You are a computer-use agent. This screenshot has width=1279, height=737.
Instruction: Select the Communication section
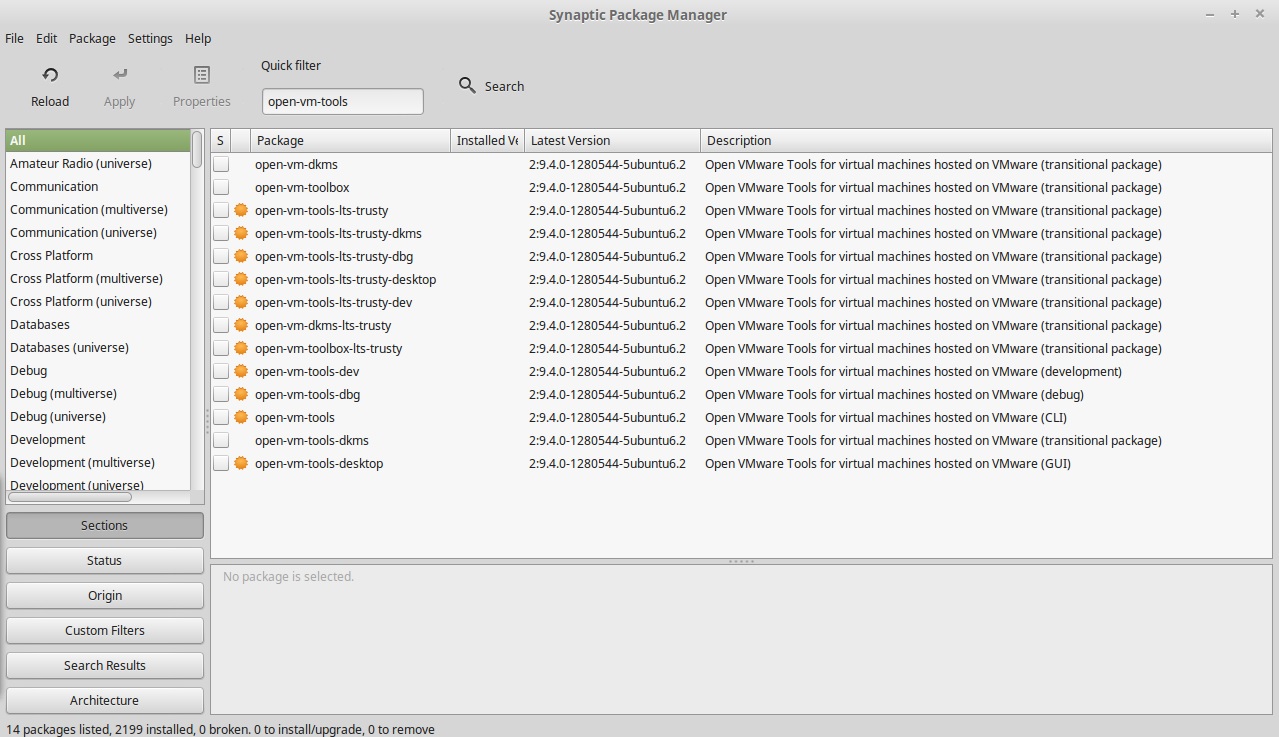98,186
